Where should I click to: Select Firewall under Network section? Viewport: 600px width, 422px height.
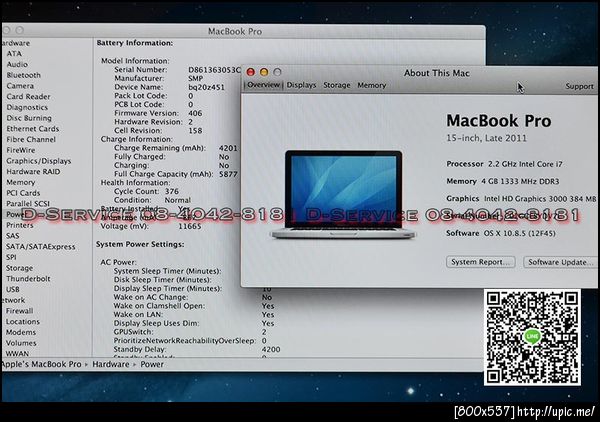[19, 311]
